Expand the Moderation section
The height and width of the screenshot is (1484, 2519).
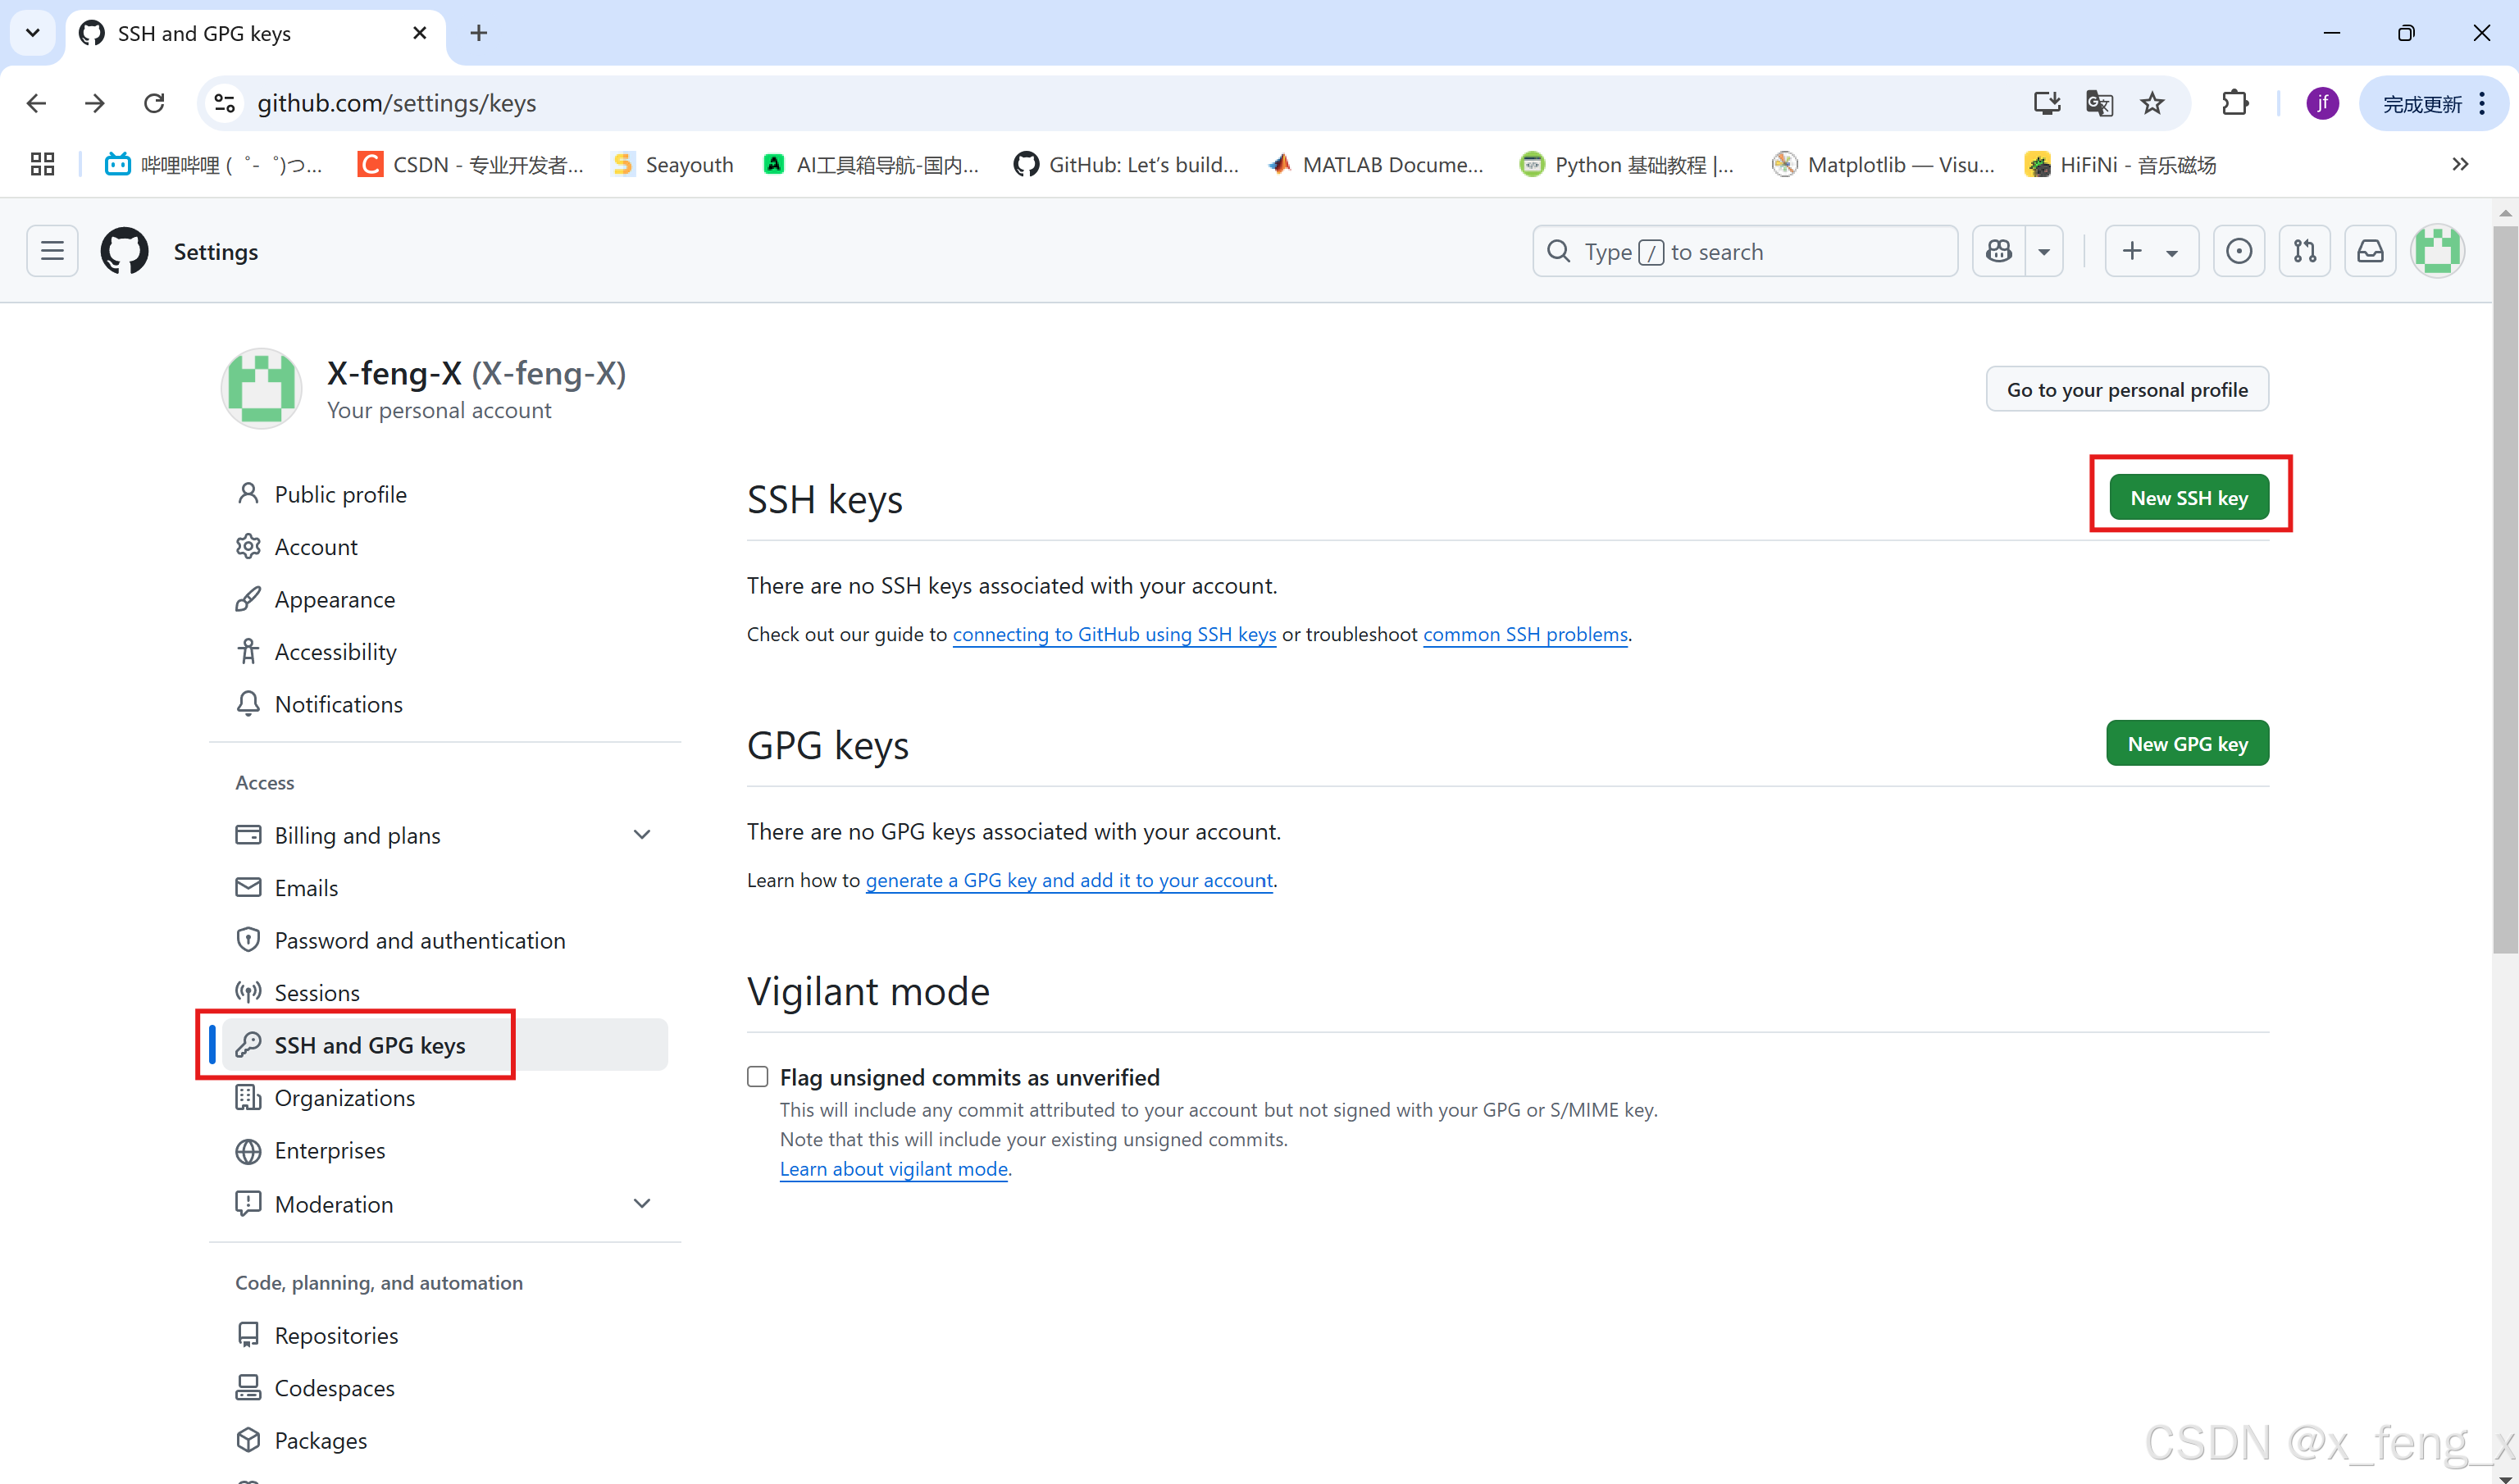tap(642, 1204)
